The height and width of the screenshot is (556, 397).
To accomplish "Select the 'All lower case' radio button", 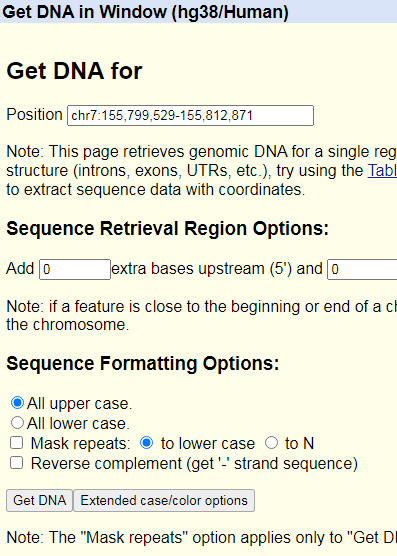I will click(x=17, y=423).
